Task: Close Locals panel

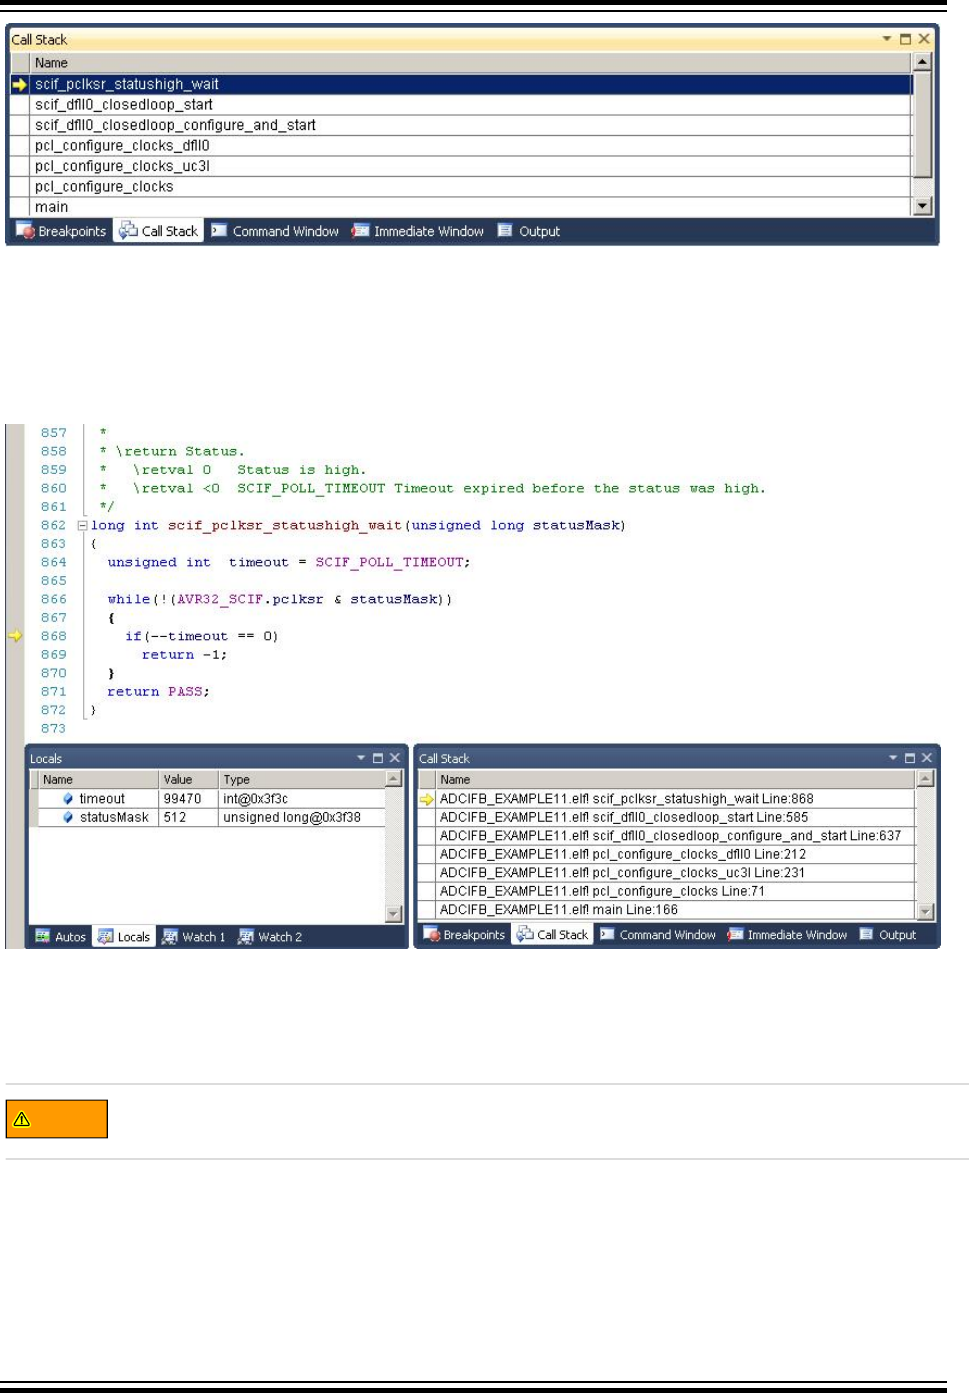Action: 395,758
